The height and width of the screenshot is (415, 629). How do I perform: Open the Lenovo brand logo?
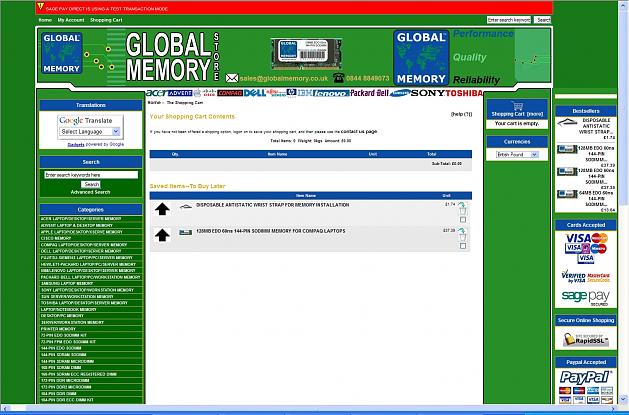point(331,93)
